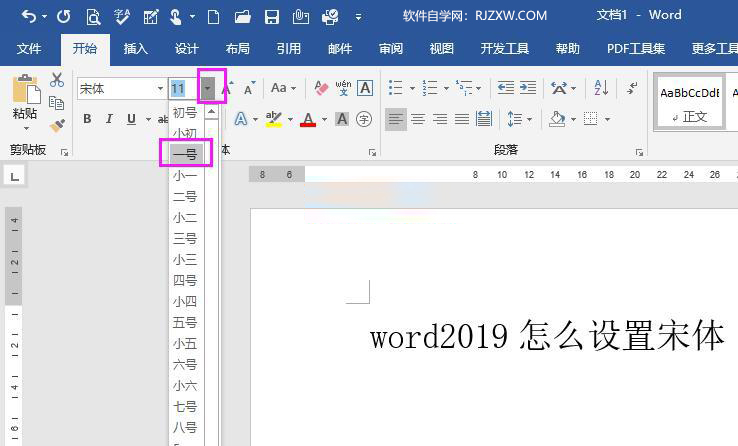
Task: Click the Phonetic Guide wén icon
Action: click(343, 88)
